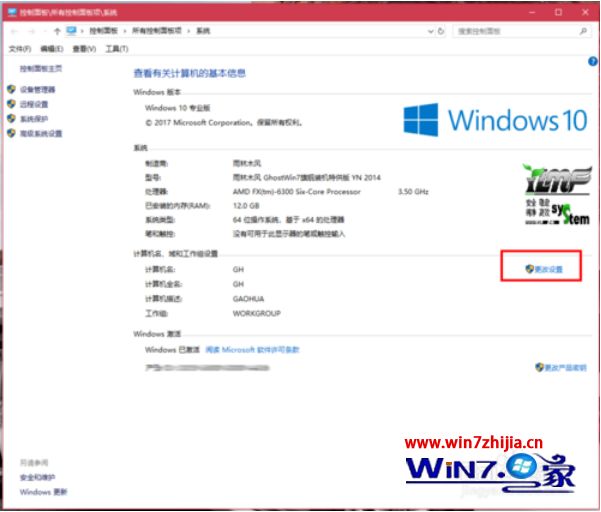Click the computer icon in address bar

tap(71, 31)
